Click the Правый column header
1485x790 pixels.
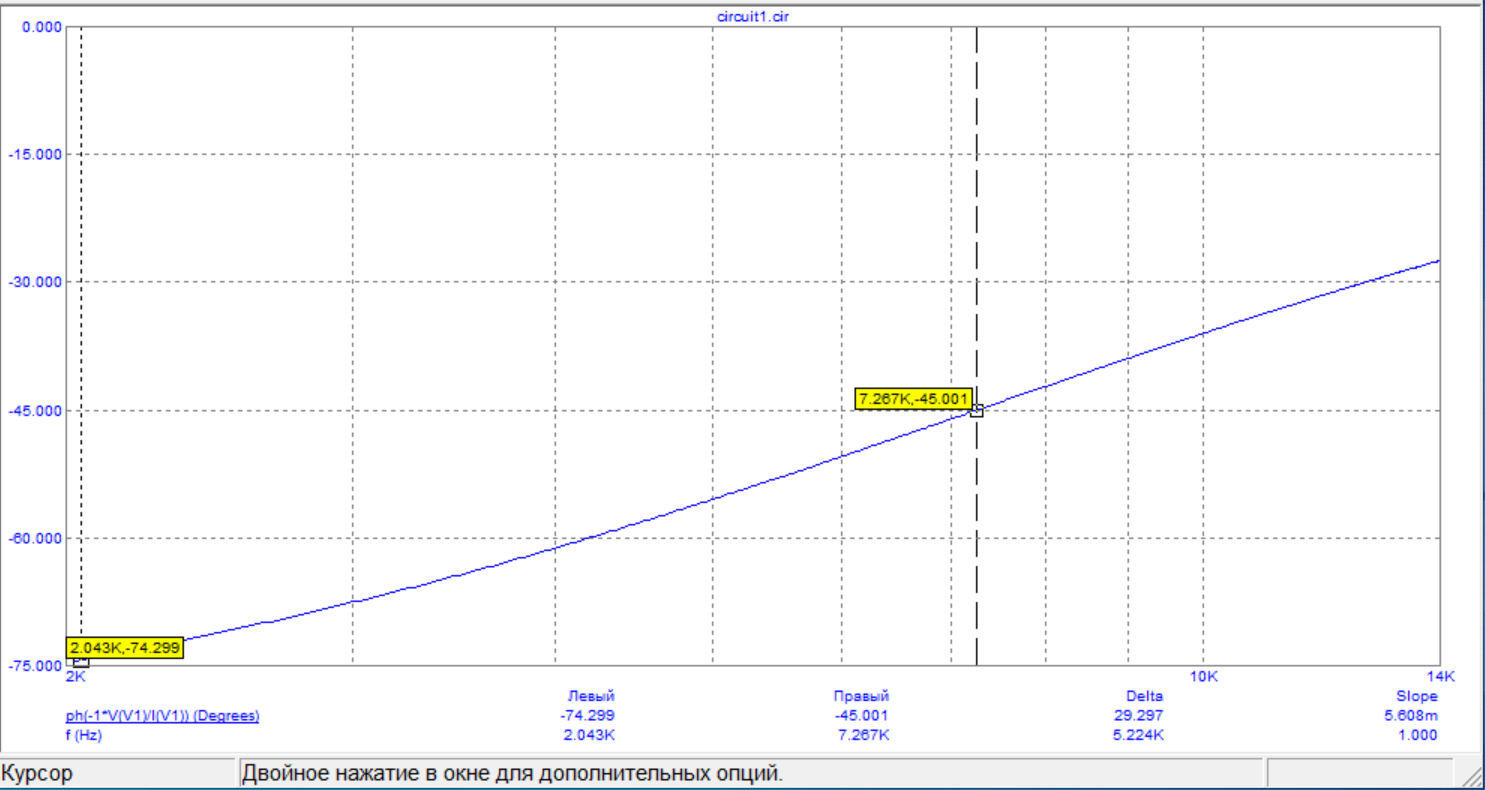pyautogui.click(x=861, y=696)
